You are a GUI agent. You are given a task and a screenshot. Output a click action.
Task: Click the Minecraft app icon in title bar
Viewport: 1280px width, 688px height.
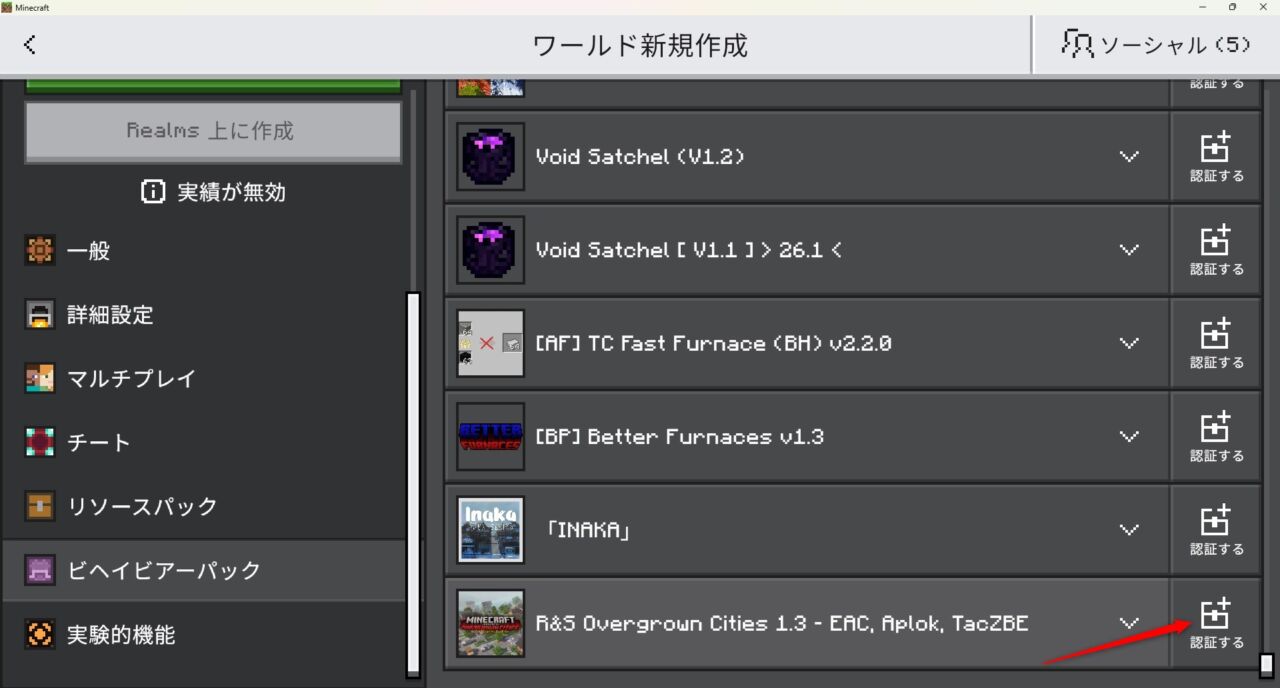tap(7, 7)
